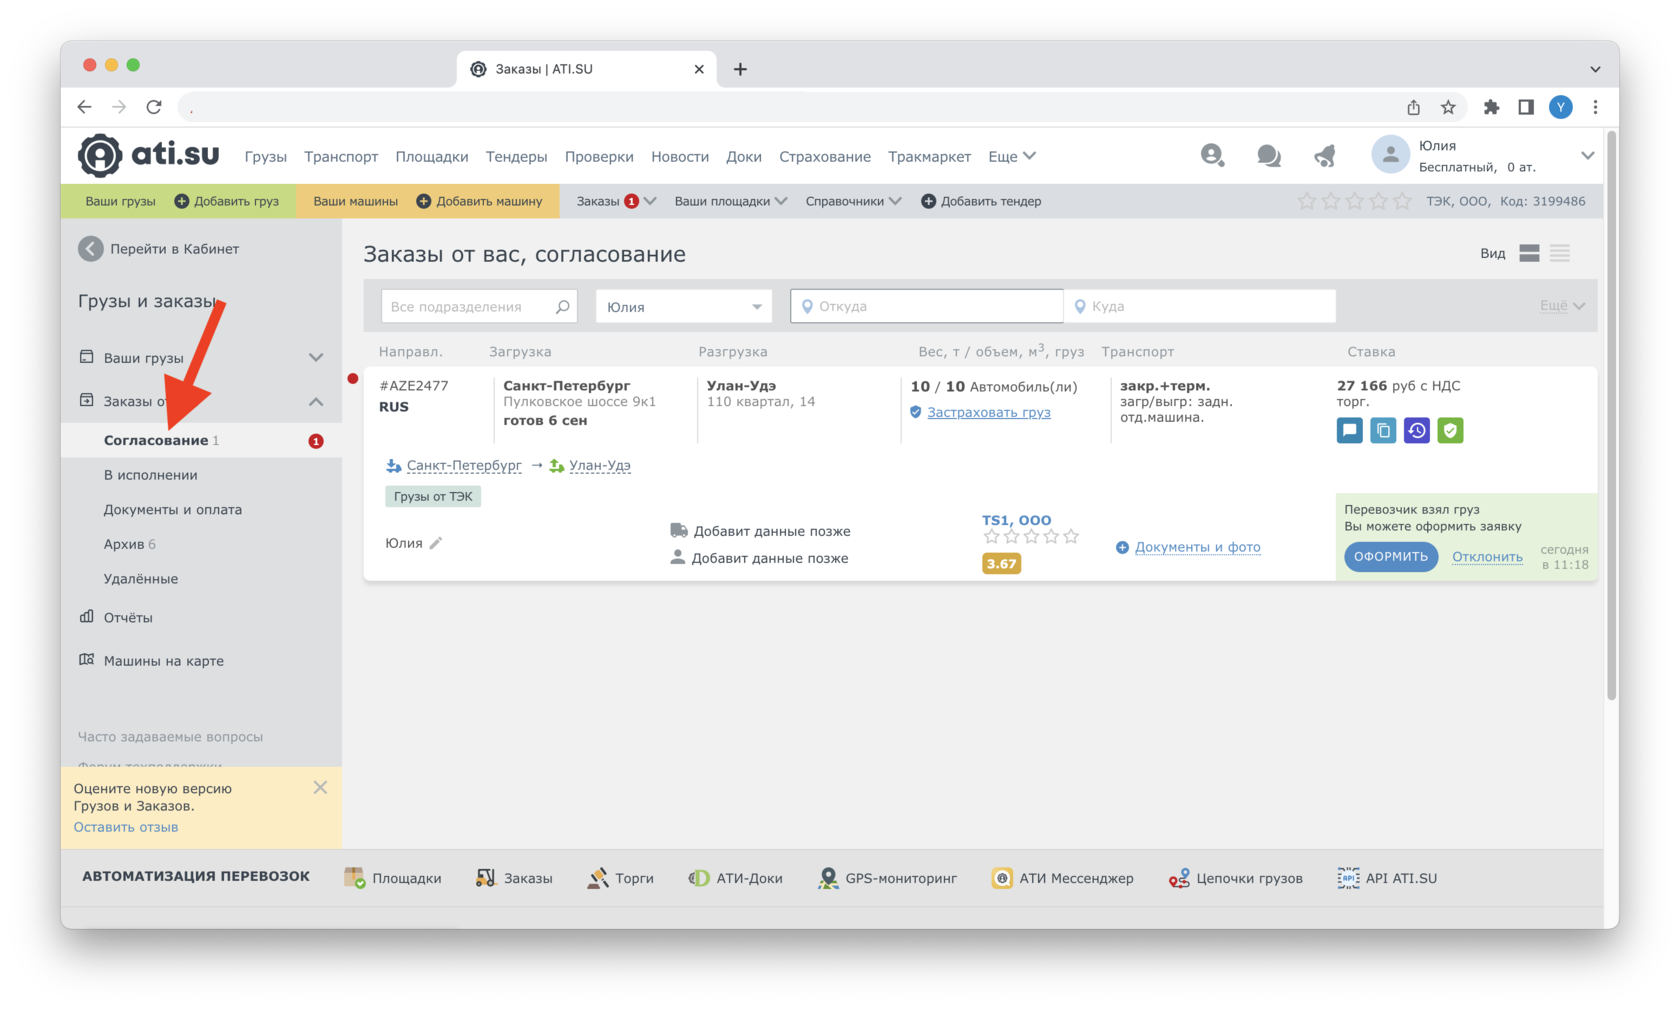This screenshot has width=1680, height=1009.
Task: Click the green shield icon
Action: pyautogui.click(x=1451, y=431)
